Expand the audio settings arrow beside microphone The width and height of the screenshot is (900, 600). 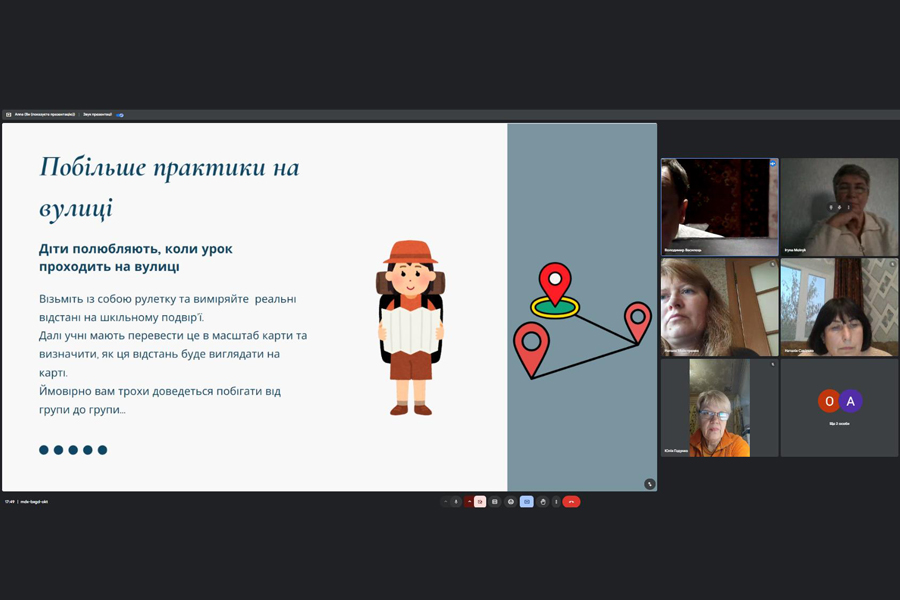pyautogui.click(x=446, y=502)
